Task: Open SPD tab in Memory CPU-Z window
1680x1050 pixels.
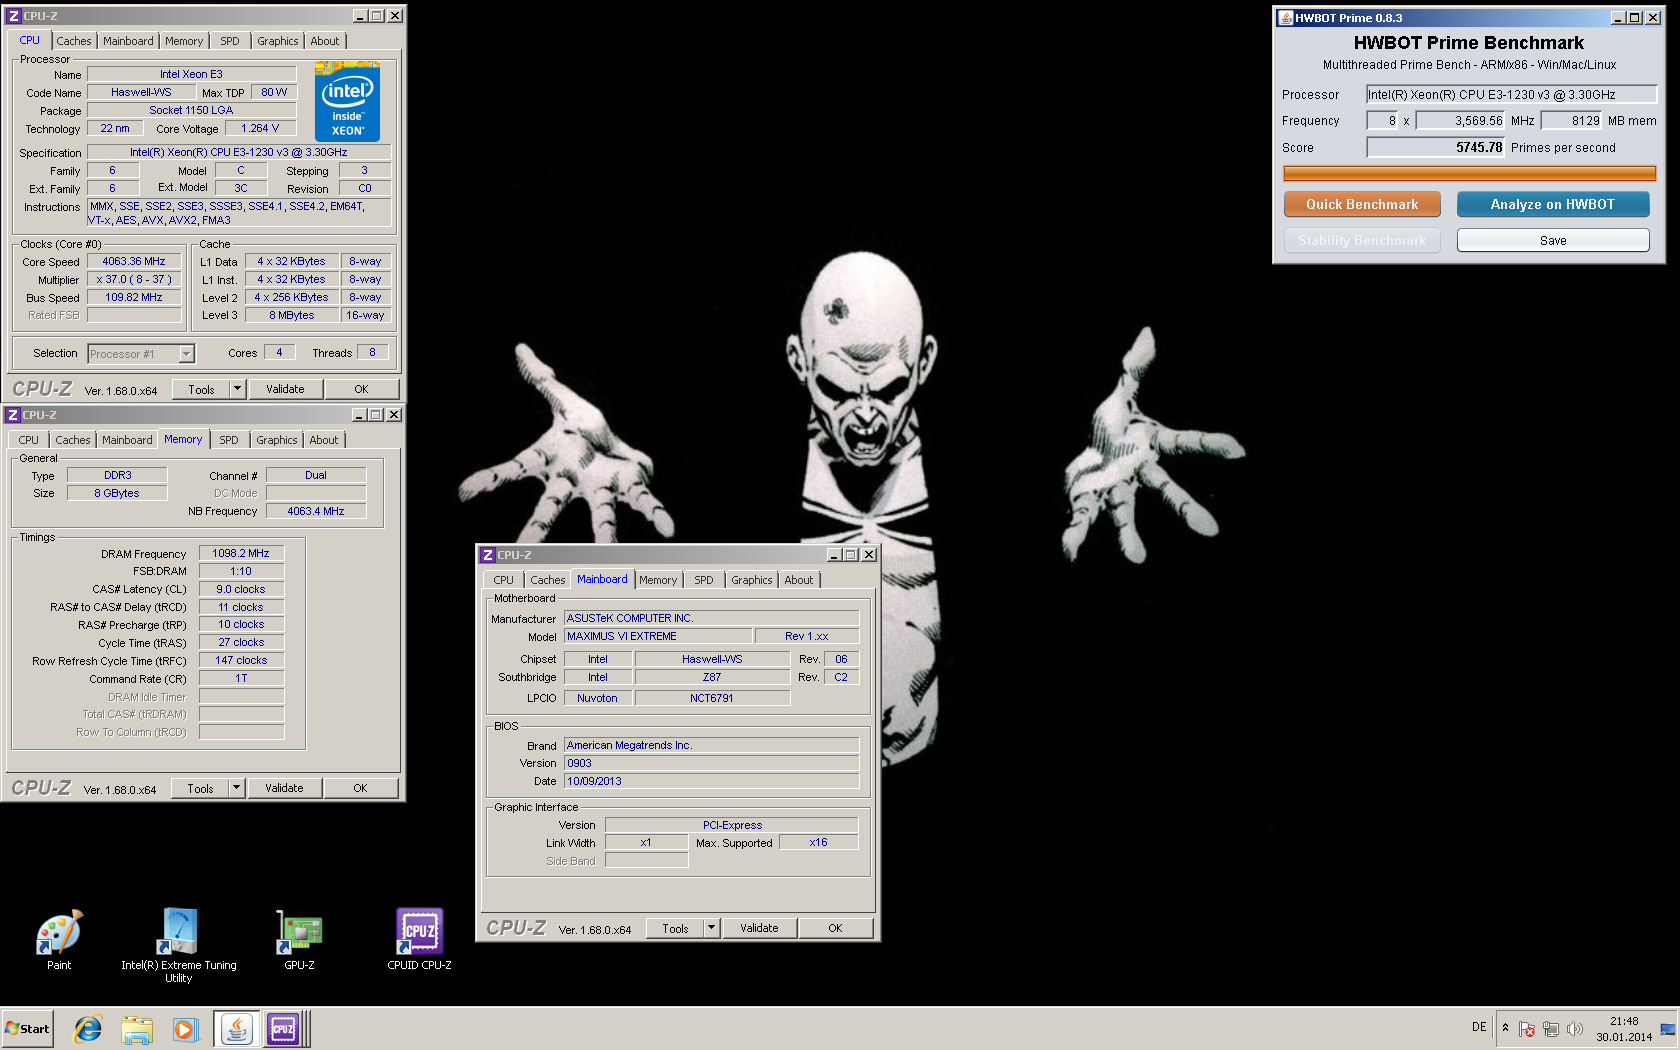Action: pyautogui.click(x=229, y=440)
